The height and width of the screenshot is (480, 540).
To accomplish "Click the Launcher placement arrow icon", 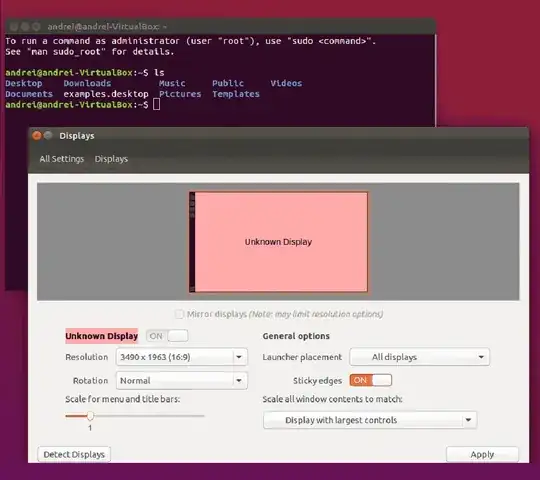I will [x=481, y=357].
